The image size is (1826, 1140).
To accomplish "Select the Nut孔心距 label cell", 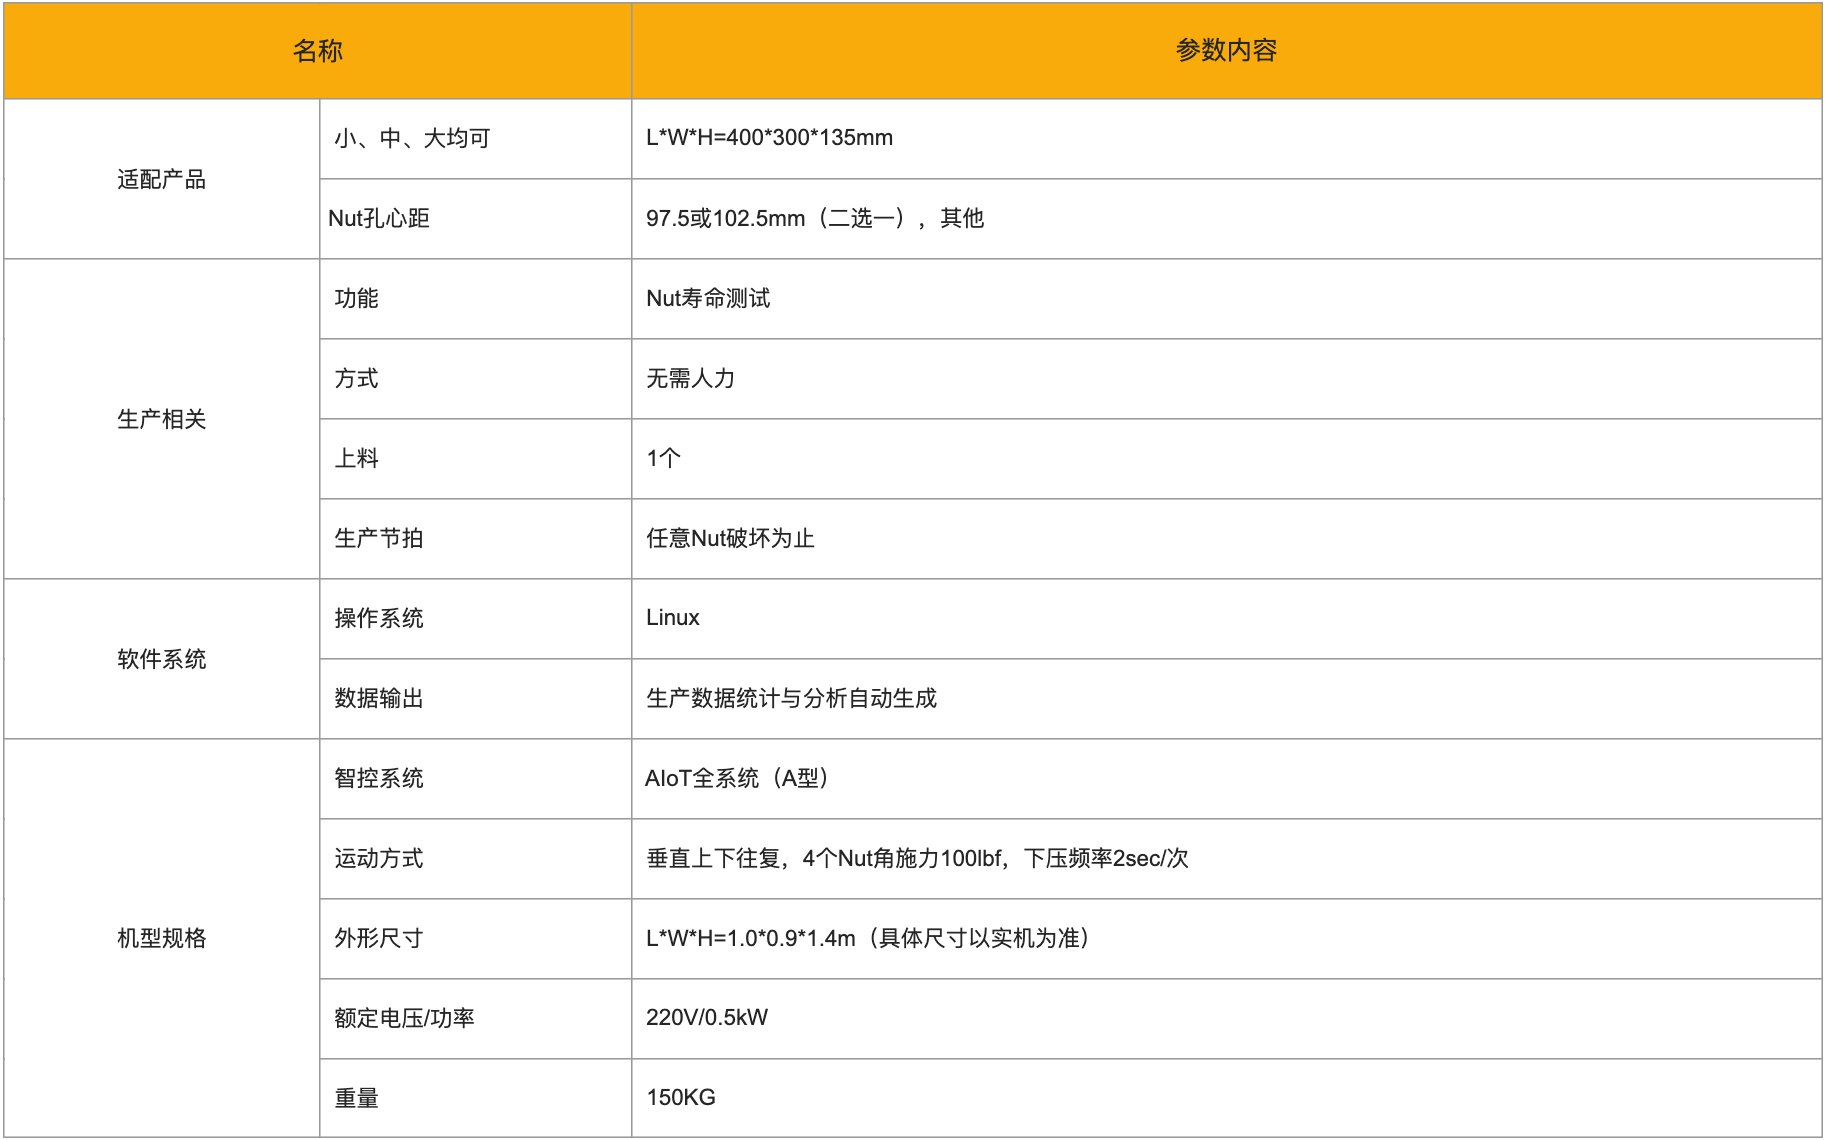I will (x=379, y=218).
